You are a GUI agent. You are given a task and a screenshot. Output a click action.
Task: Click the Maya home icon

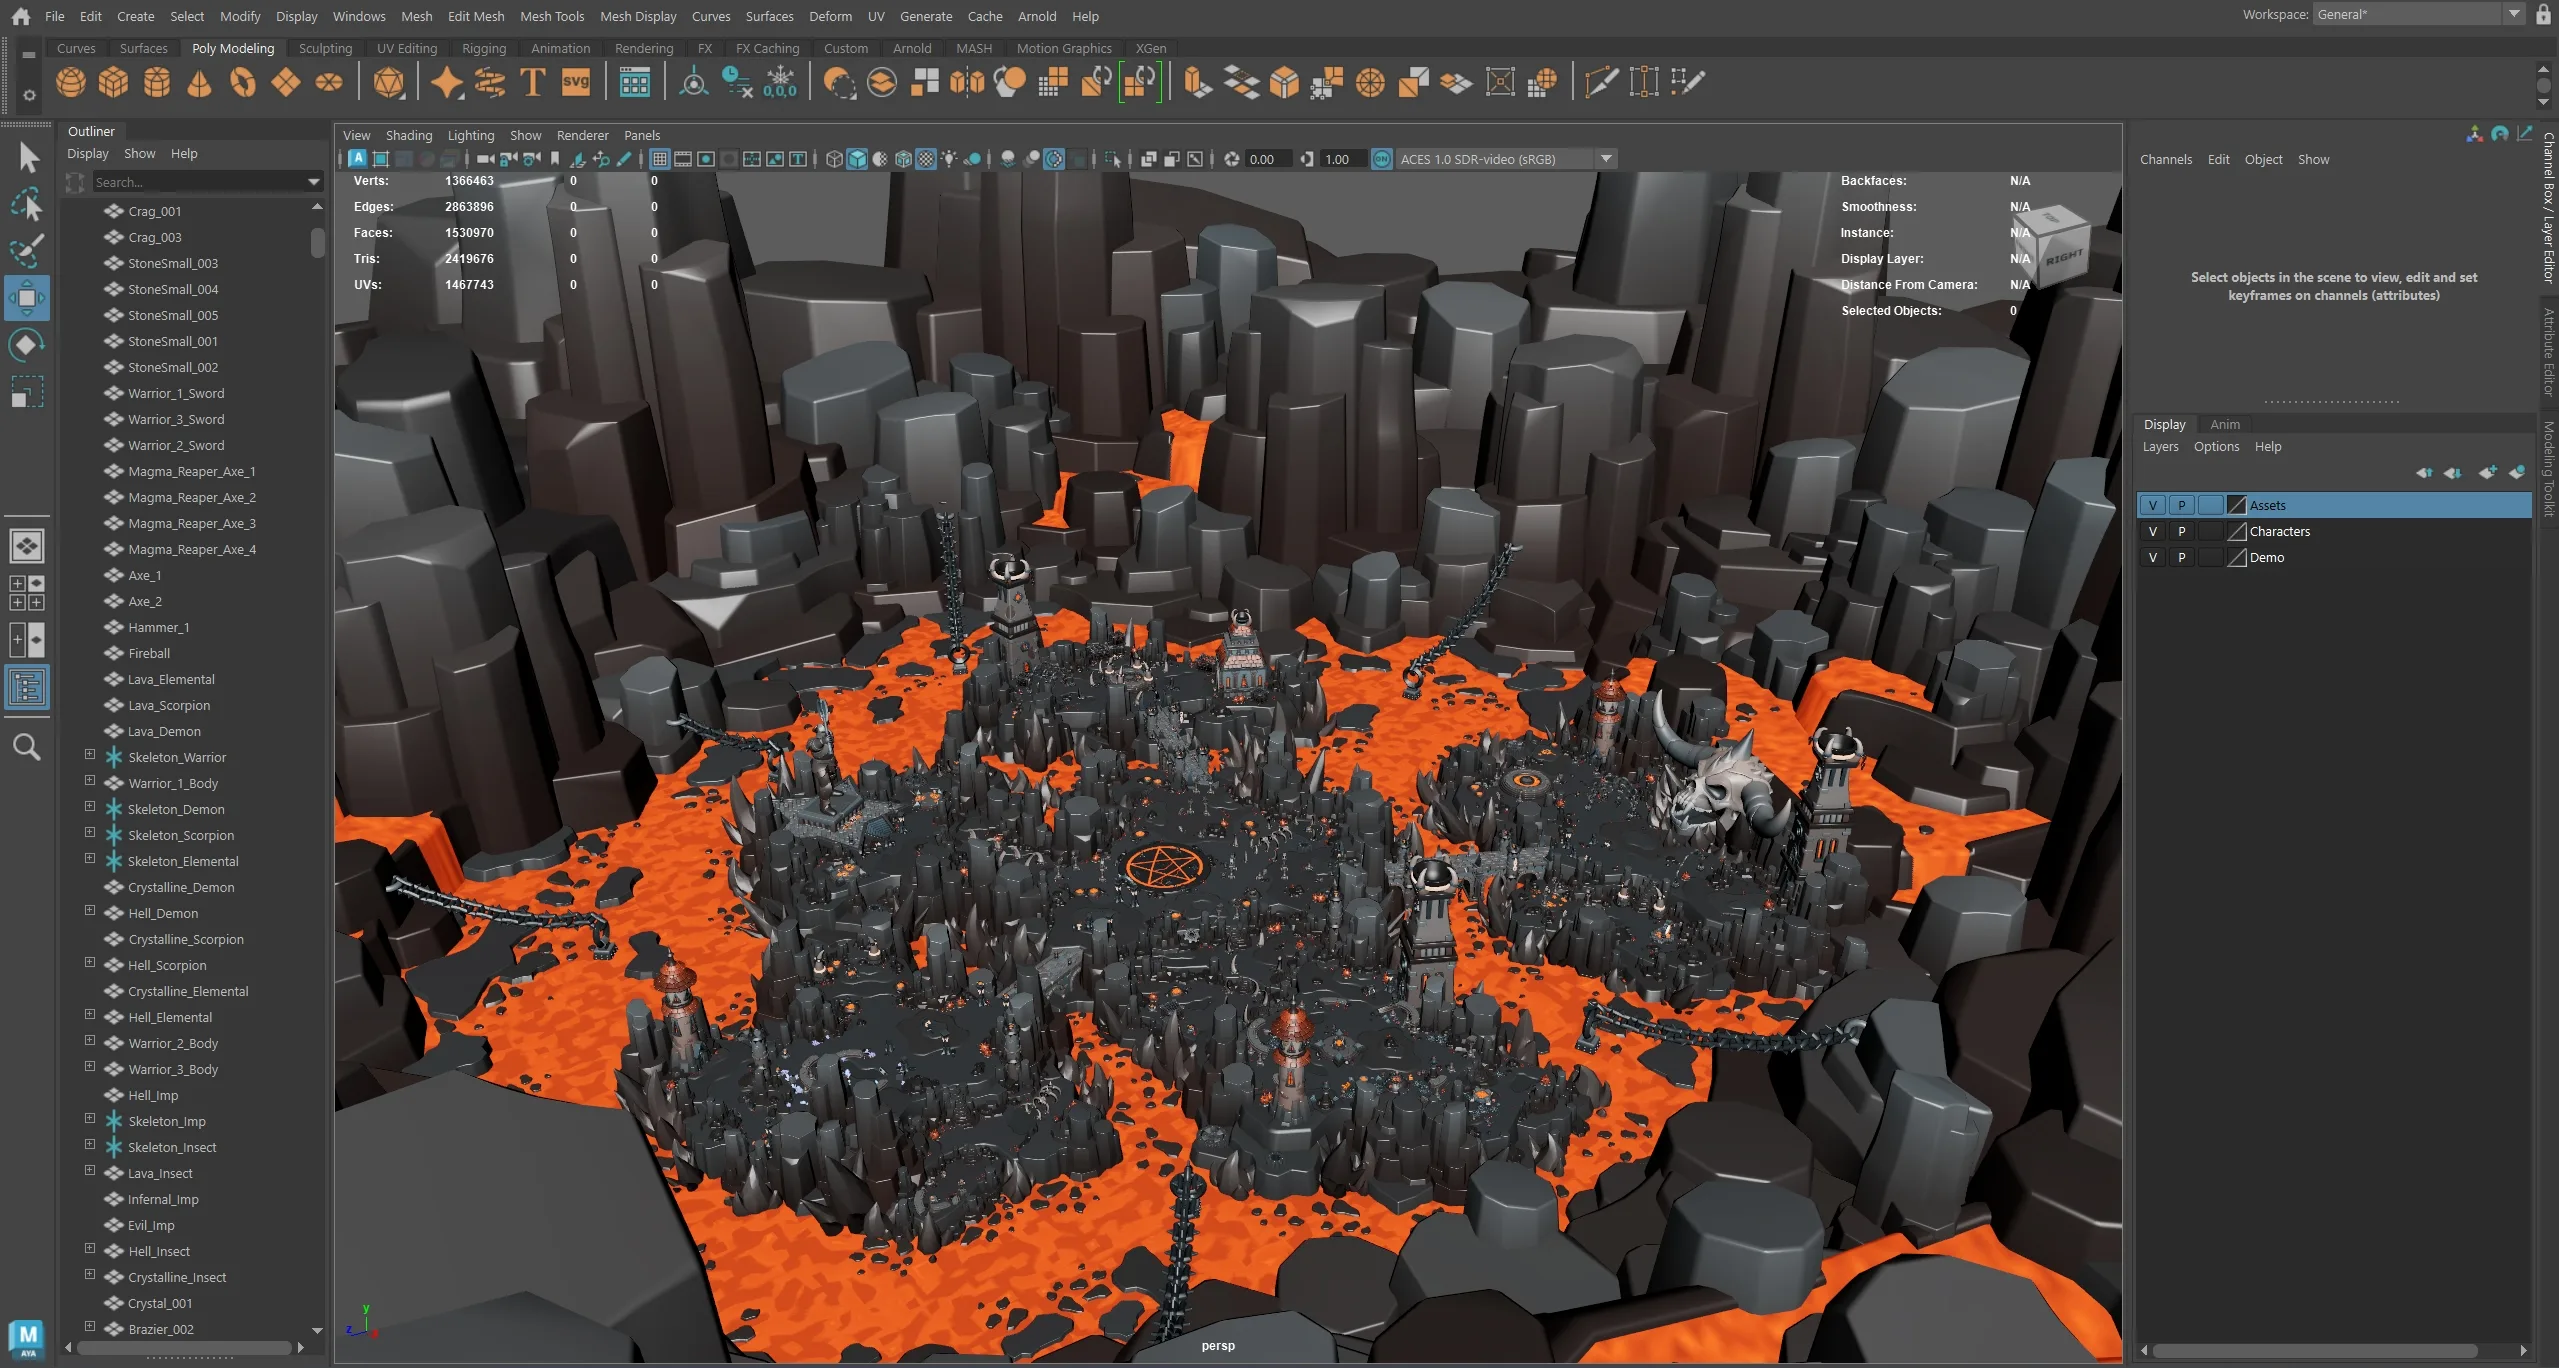click(x=20, y=16)
